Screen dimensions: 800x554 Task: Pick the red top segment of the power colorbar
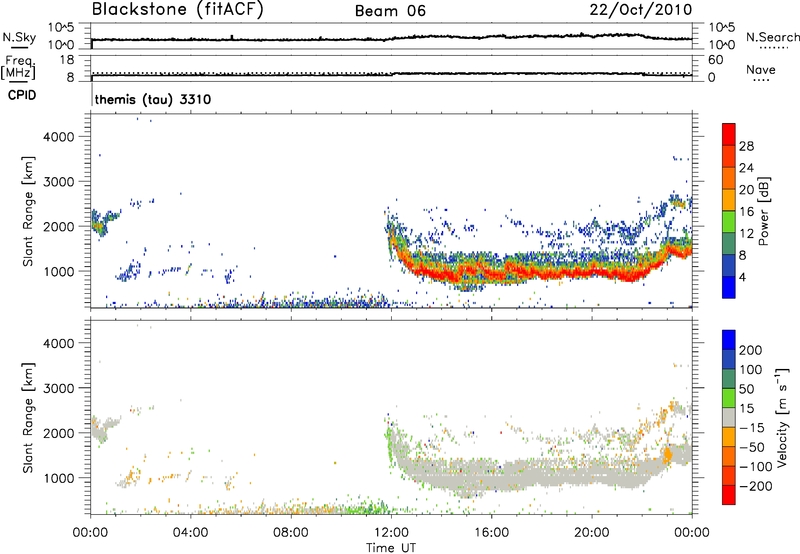pos(729,134)
